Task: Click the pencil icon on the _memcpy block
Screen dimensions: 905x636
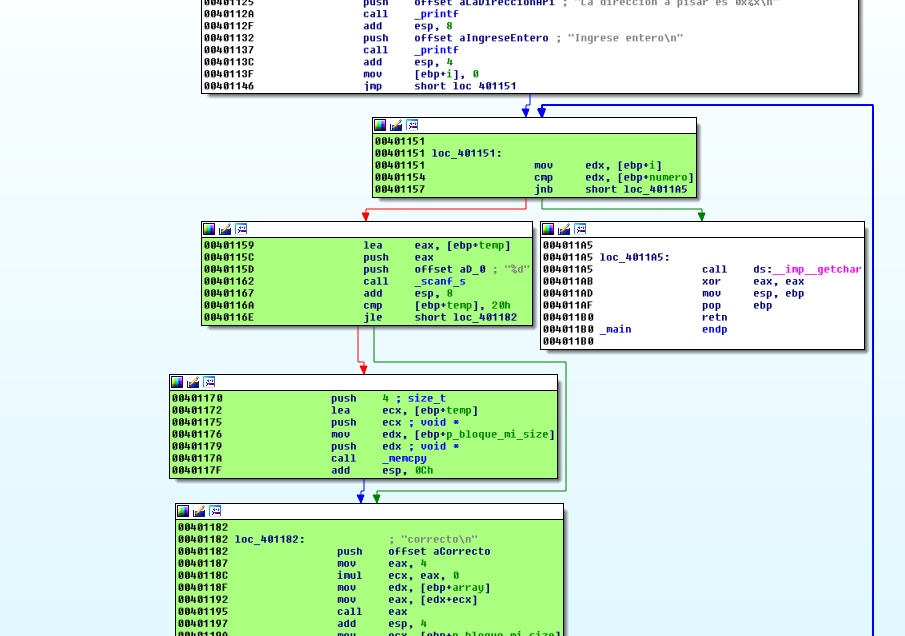Action: click(193, 382)
